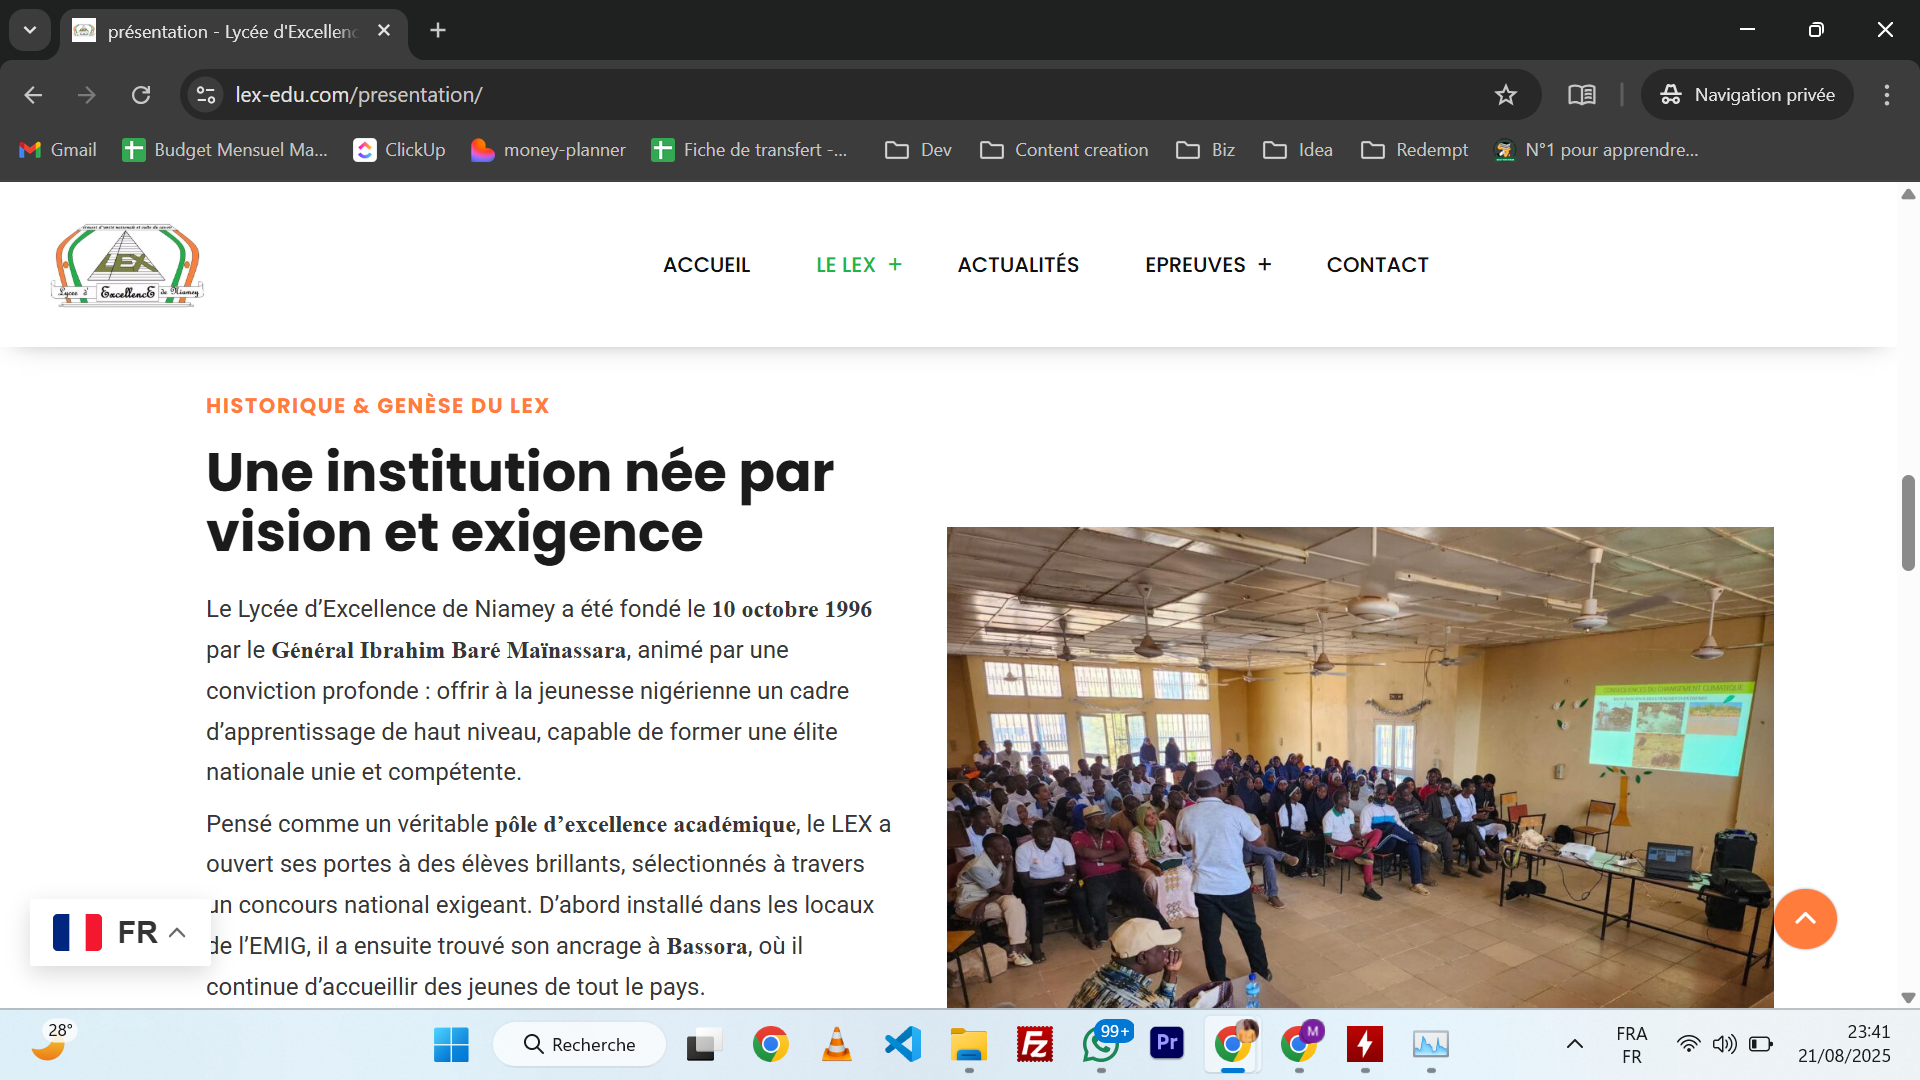Go to ACTUALITÉS menu item
Viewport: 1920px width, 1080px height.
(1018, 265)
